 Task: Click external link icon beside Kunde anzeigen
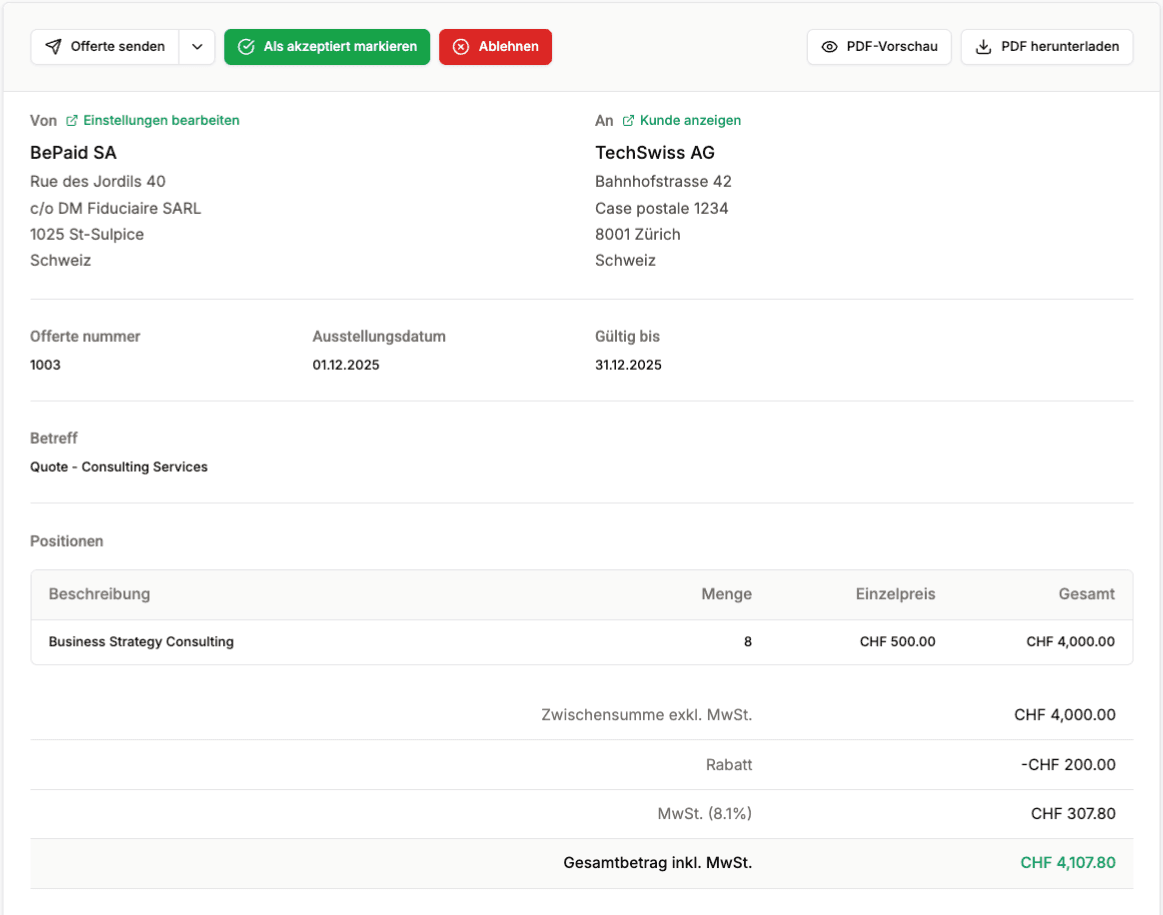[x=628, y=121]
